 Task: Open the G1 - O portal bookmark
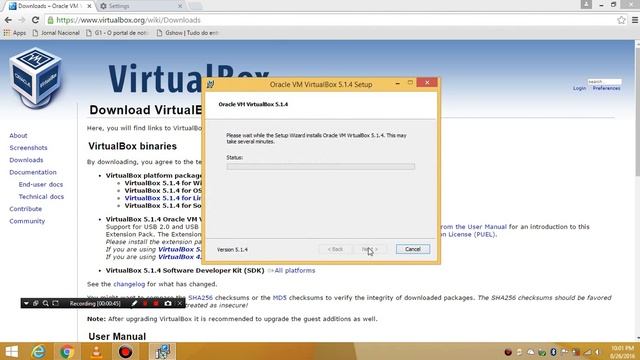click(118, 33)
